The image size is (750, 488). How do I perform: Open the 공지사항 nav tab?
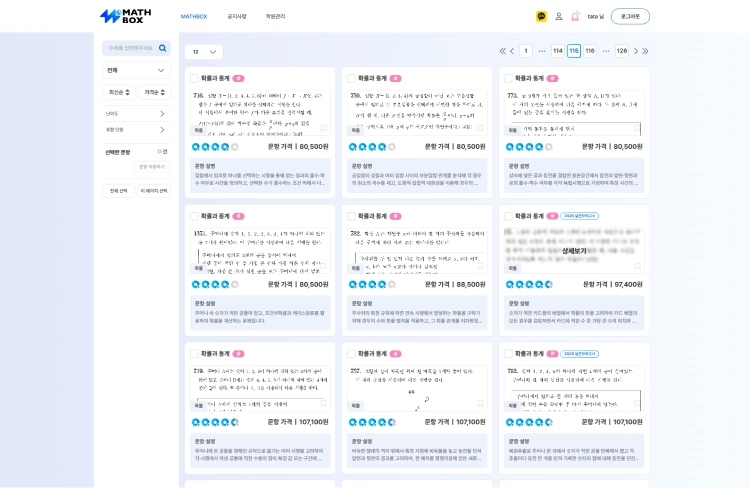(x=237, y=16)
